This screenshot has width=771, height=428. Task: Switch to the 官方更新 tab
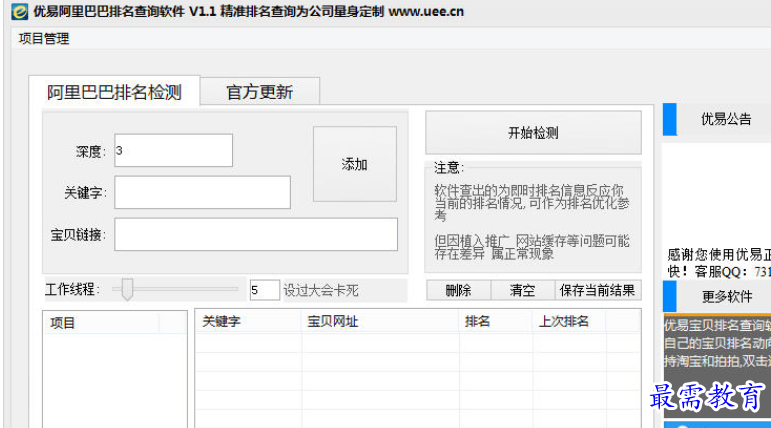click(260, 92)
